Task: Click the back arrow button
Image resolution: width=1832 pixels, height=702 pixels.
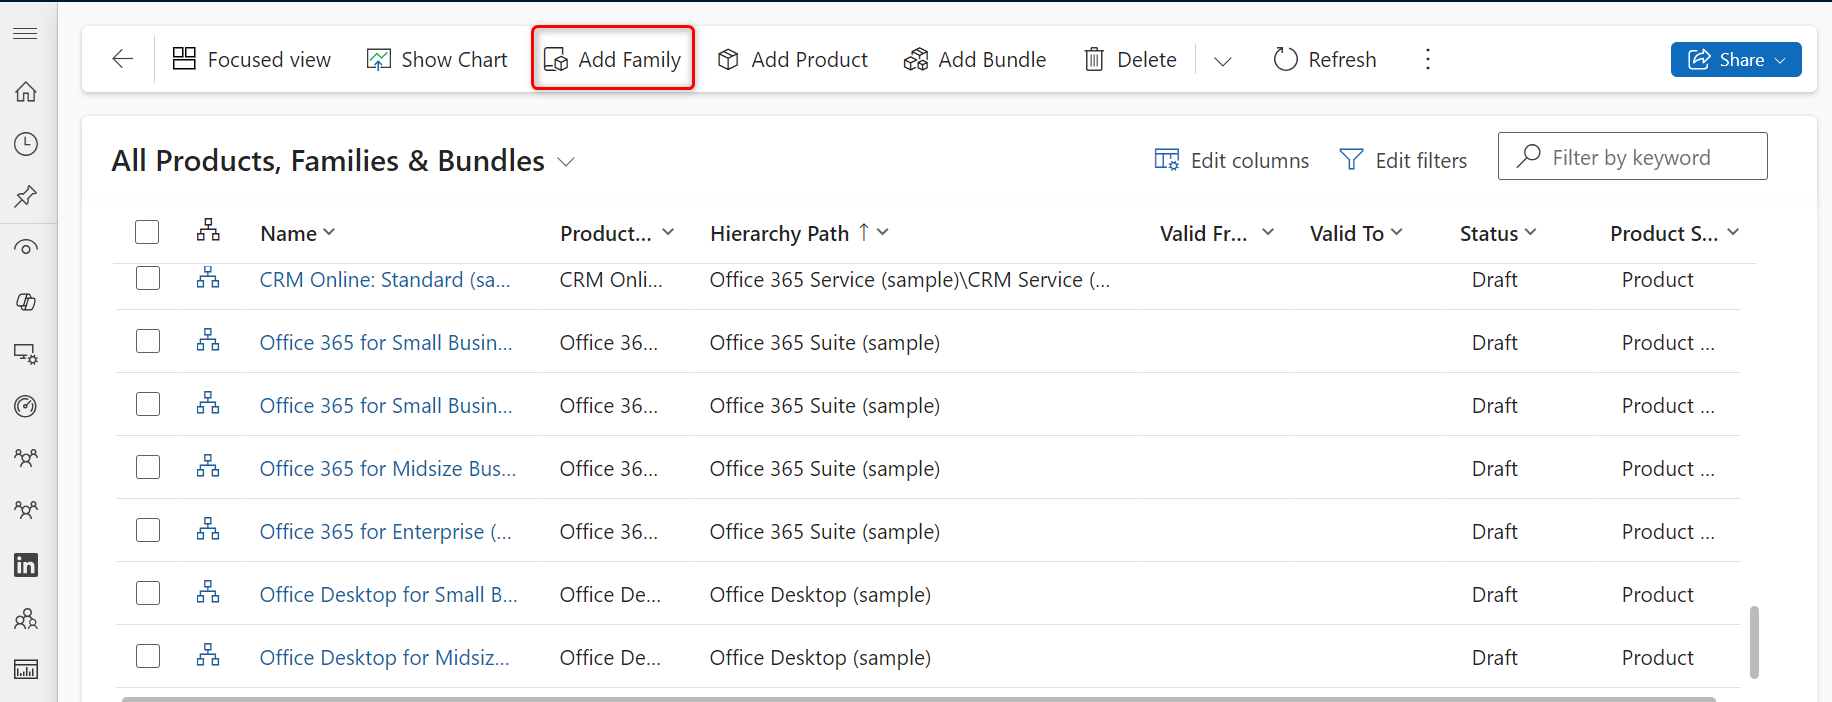Action: point(122,59)
